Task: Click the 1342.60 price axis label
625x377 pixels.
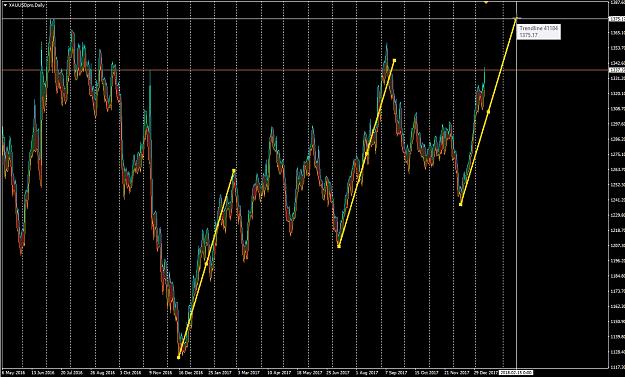Action: (x=617, y=63)
